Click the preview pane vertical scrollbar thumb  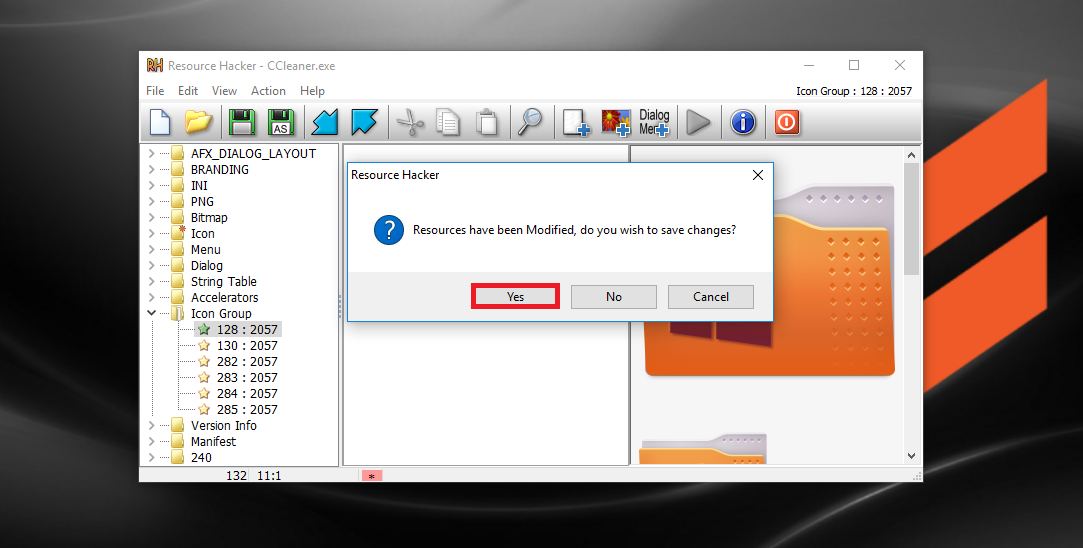click(x=911, y=219)
